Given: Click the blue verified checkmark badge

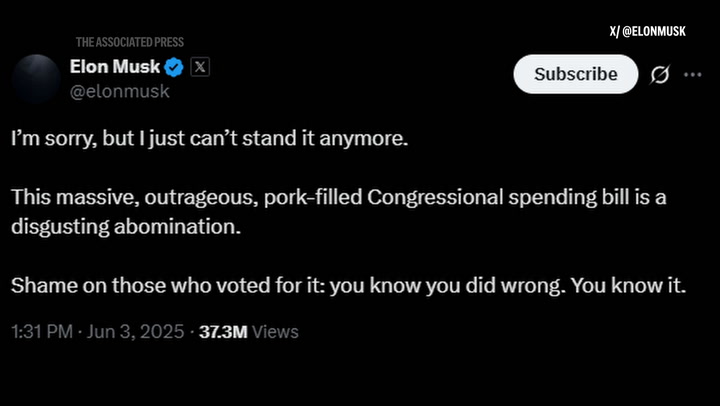Looking at the screenshot, I should (x=174, y=68).
